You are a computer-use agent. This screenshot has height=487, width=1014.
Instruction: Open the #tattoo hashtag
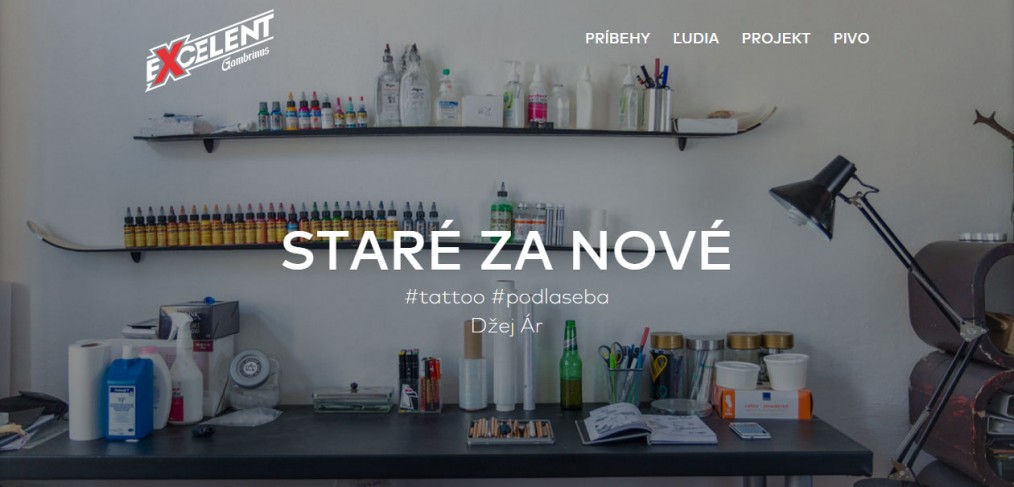(x=445, y=297)
